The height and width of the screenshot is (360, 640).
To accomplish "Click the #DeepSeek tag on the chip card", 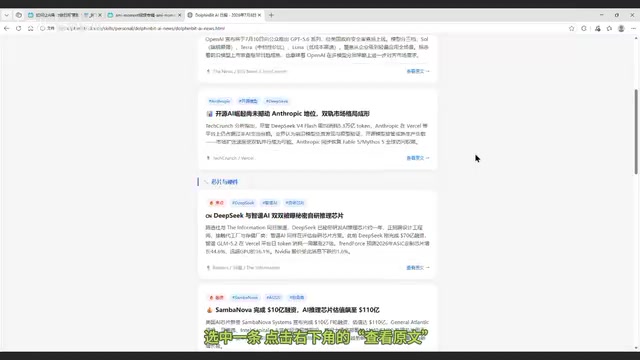I will point(243,203).
